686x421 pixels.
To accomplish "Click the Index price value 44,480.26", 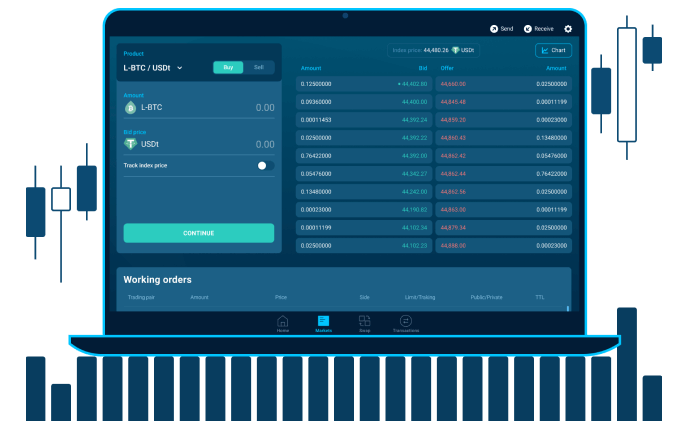I will [x=436, y=50].
